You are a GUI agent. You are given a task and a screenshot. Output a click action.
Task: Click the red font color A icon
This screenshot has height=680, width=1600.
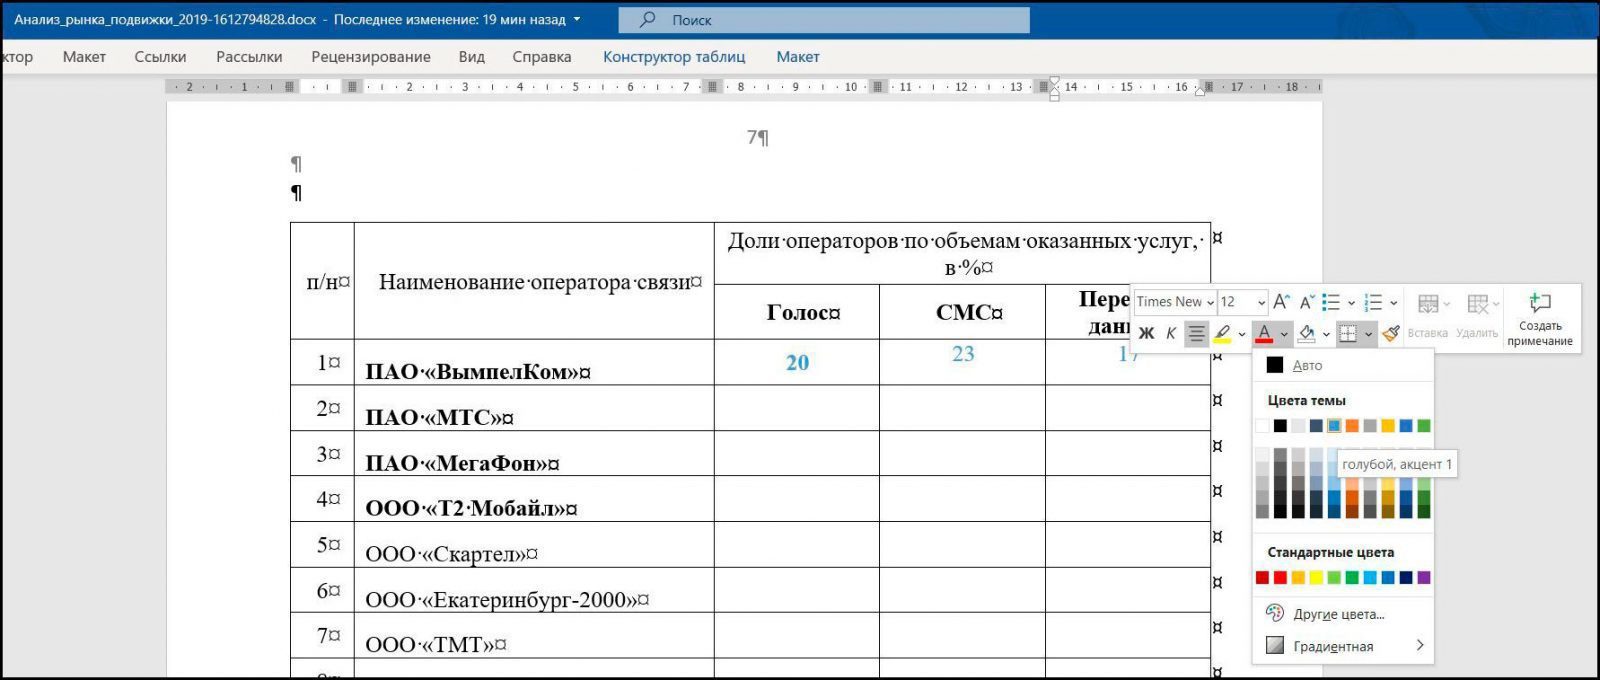coord(1264,334)
